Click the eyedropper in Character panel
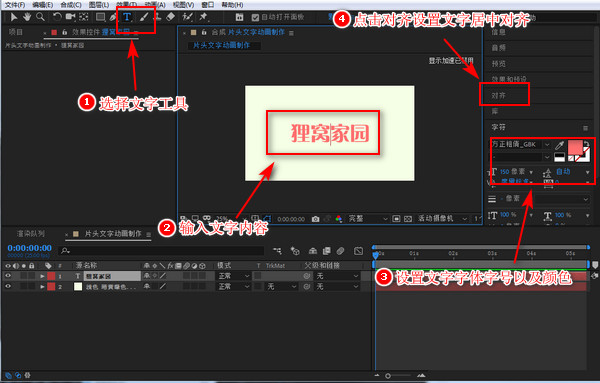600x383 pixels. pyautogui.click(x=559, y=145)
